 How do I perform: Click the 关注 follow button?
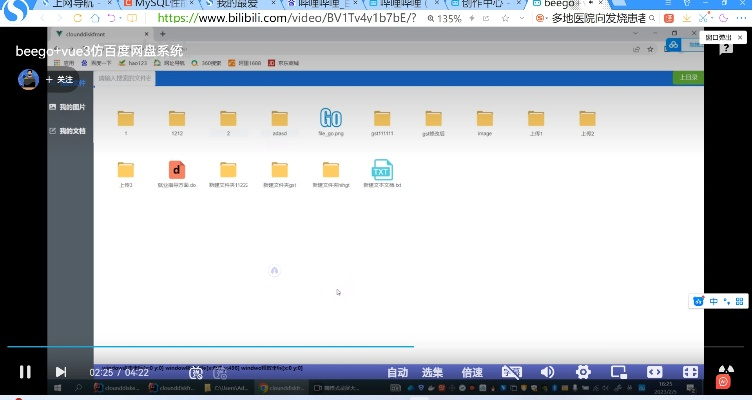59,79
